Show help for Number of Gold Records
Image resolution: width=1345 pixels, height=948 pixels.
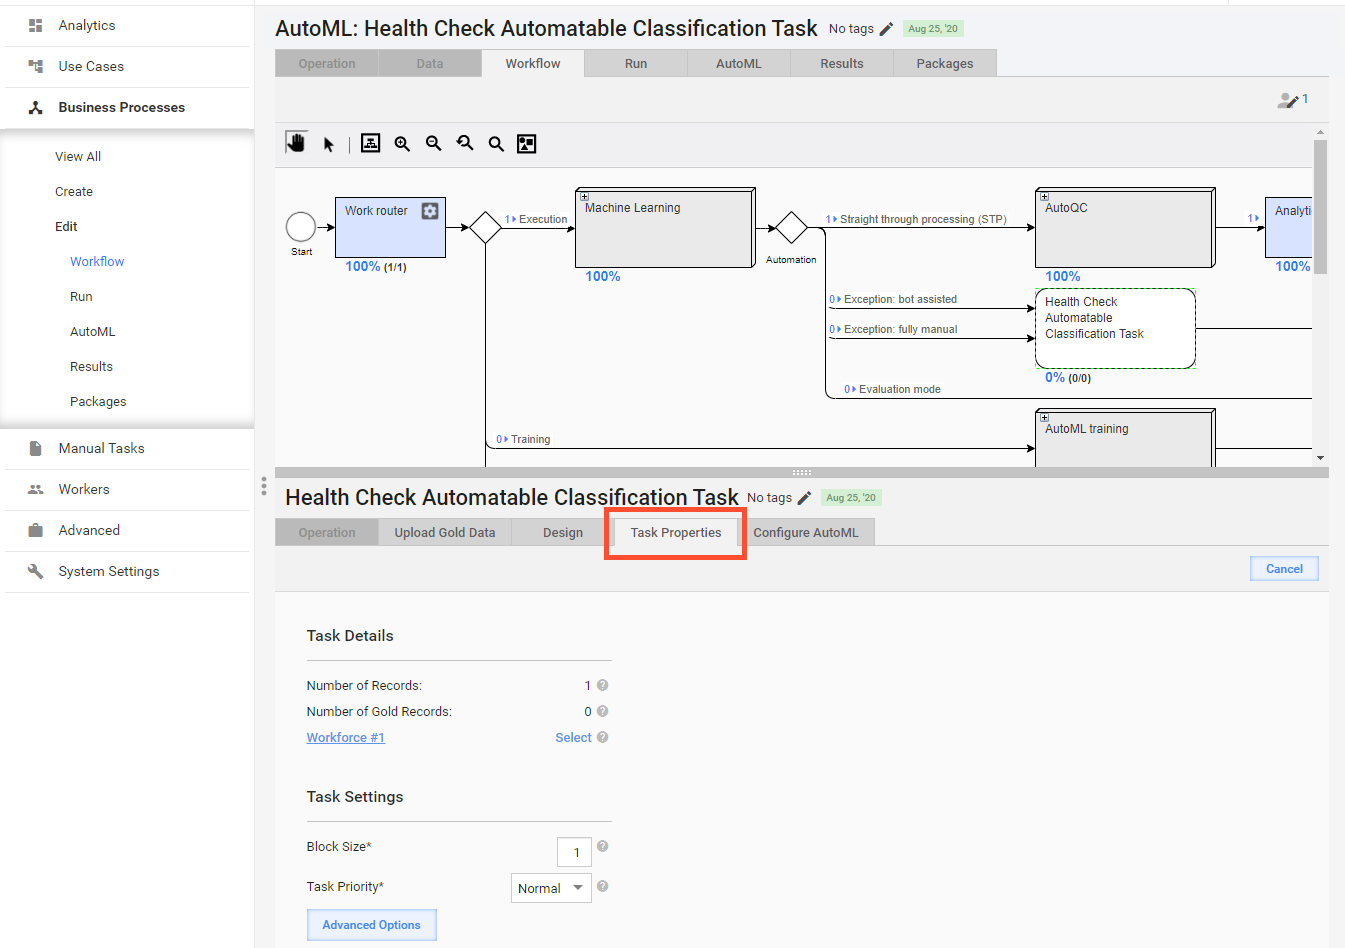coord(603,711)
